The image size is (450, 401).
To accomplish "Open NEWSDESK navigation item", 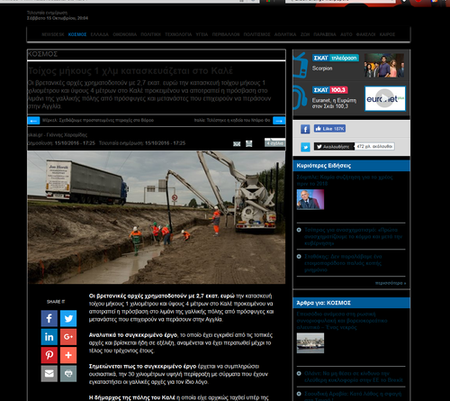I will tap(53, 34).
